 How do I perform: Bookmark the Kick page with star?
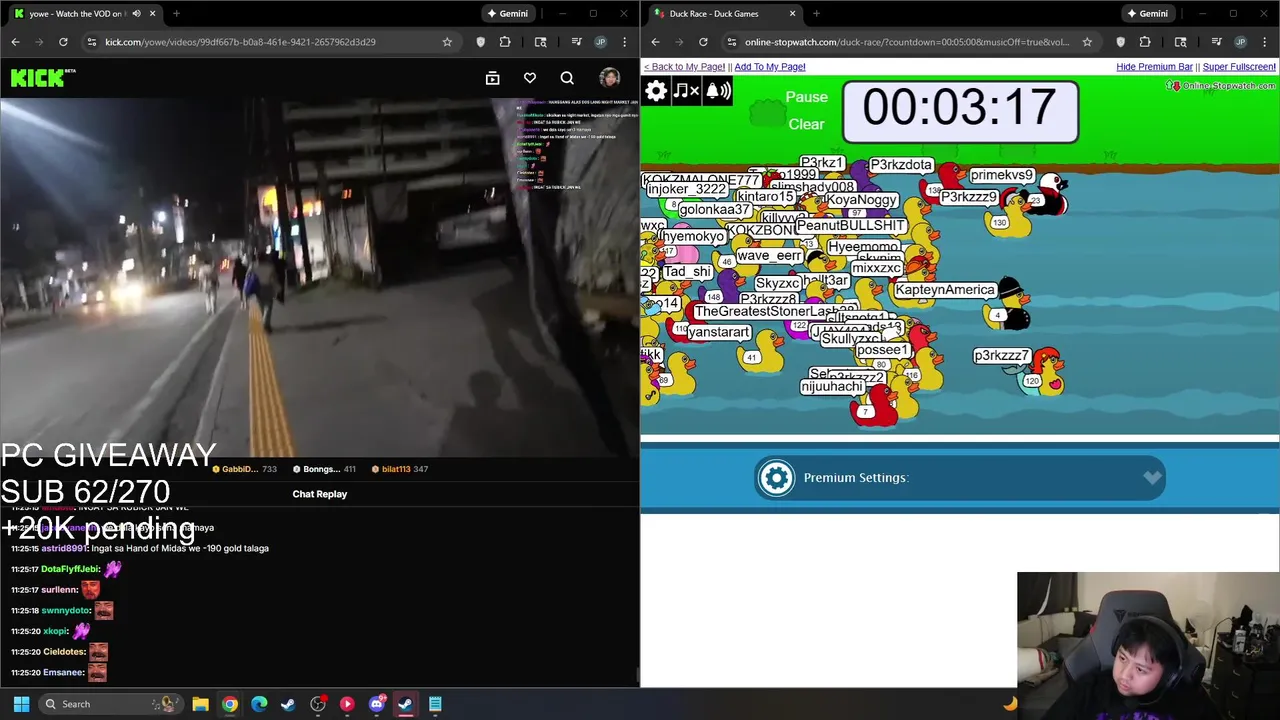[x=447, y=42]
